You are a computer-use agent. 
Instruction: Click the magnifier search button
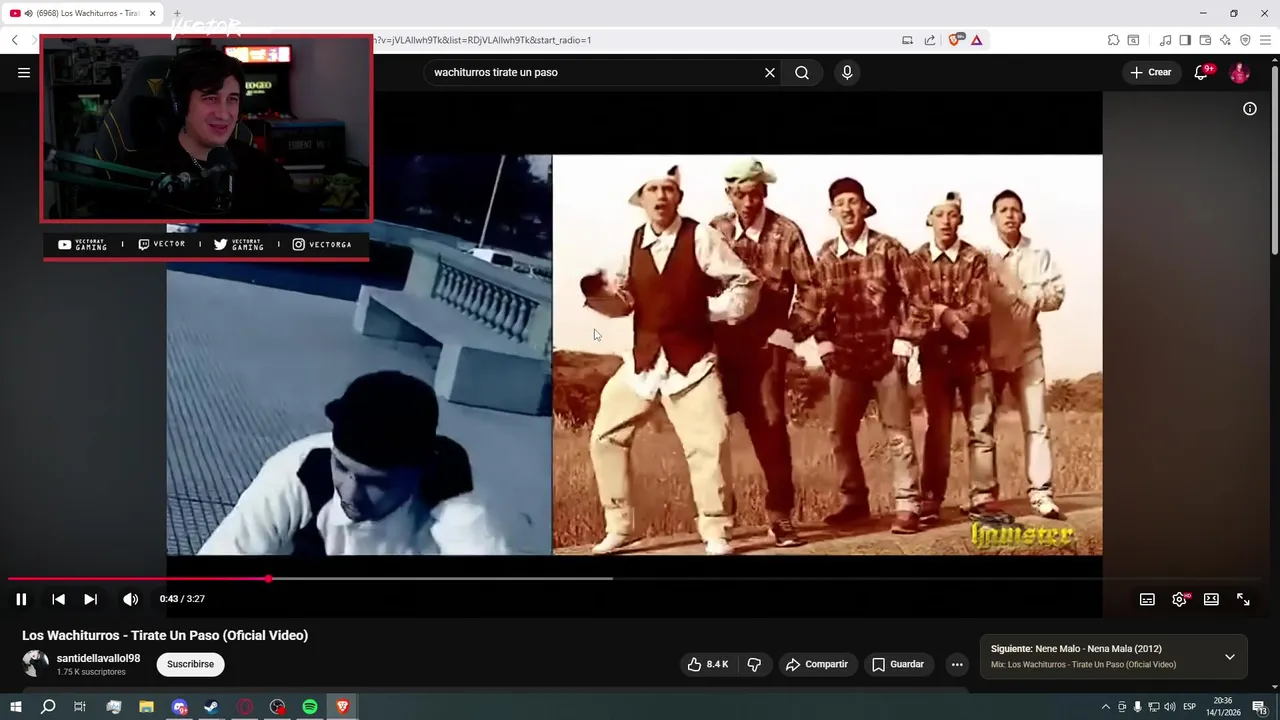pos(802,72)
